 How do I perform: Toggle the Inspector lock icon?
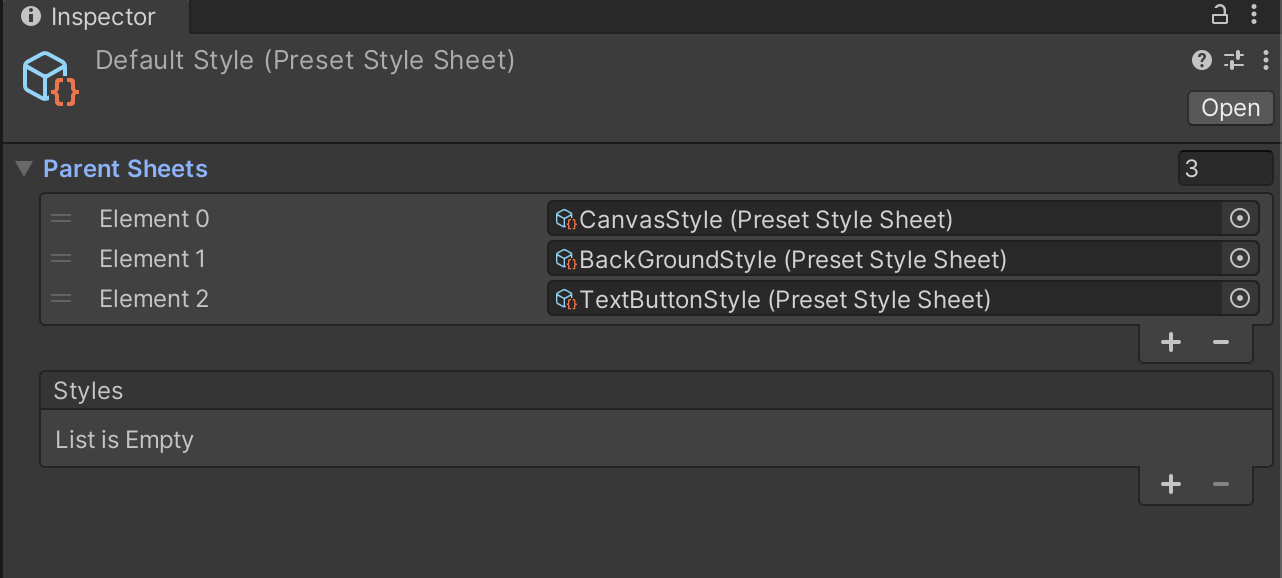coord(1218,15)
